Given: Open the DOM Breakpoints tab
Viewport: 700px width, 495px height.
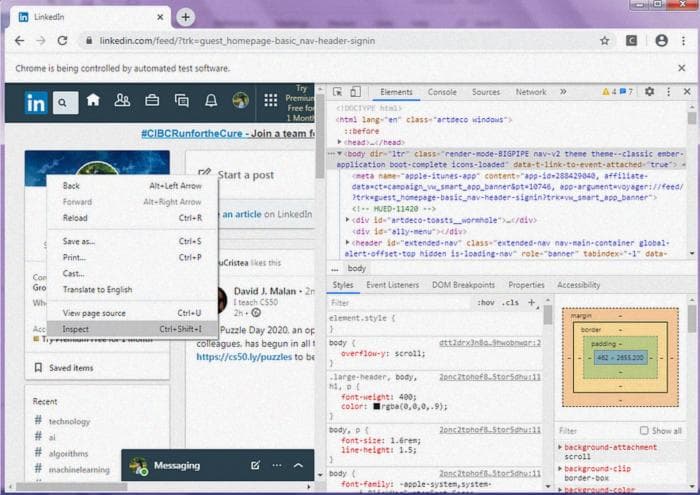Looking at the screenshot, I should pos(463,285).
